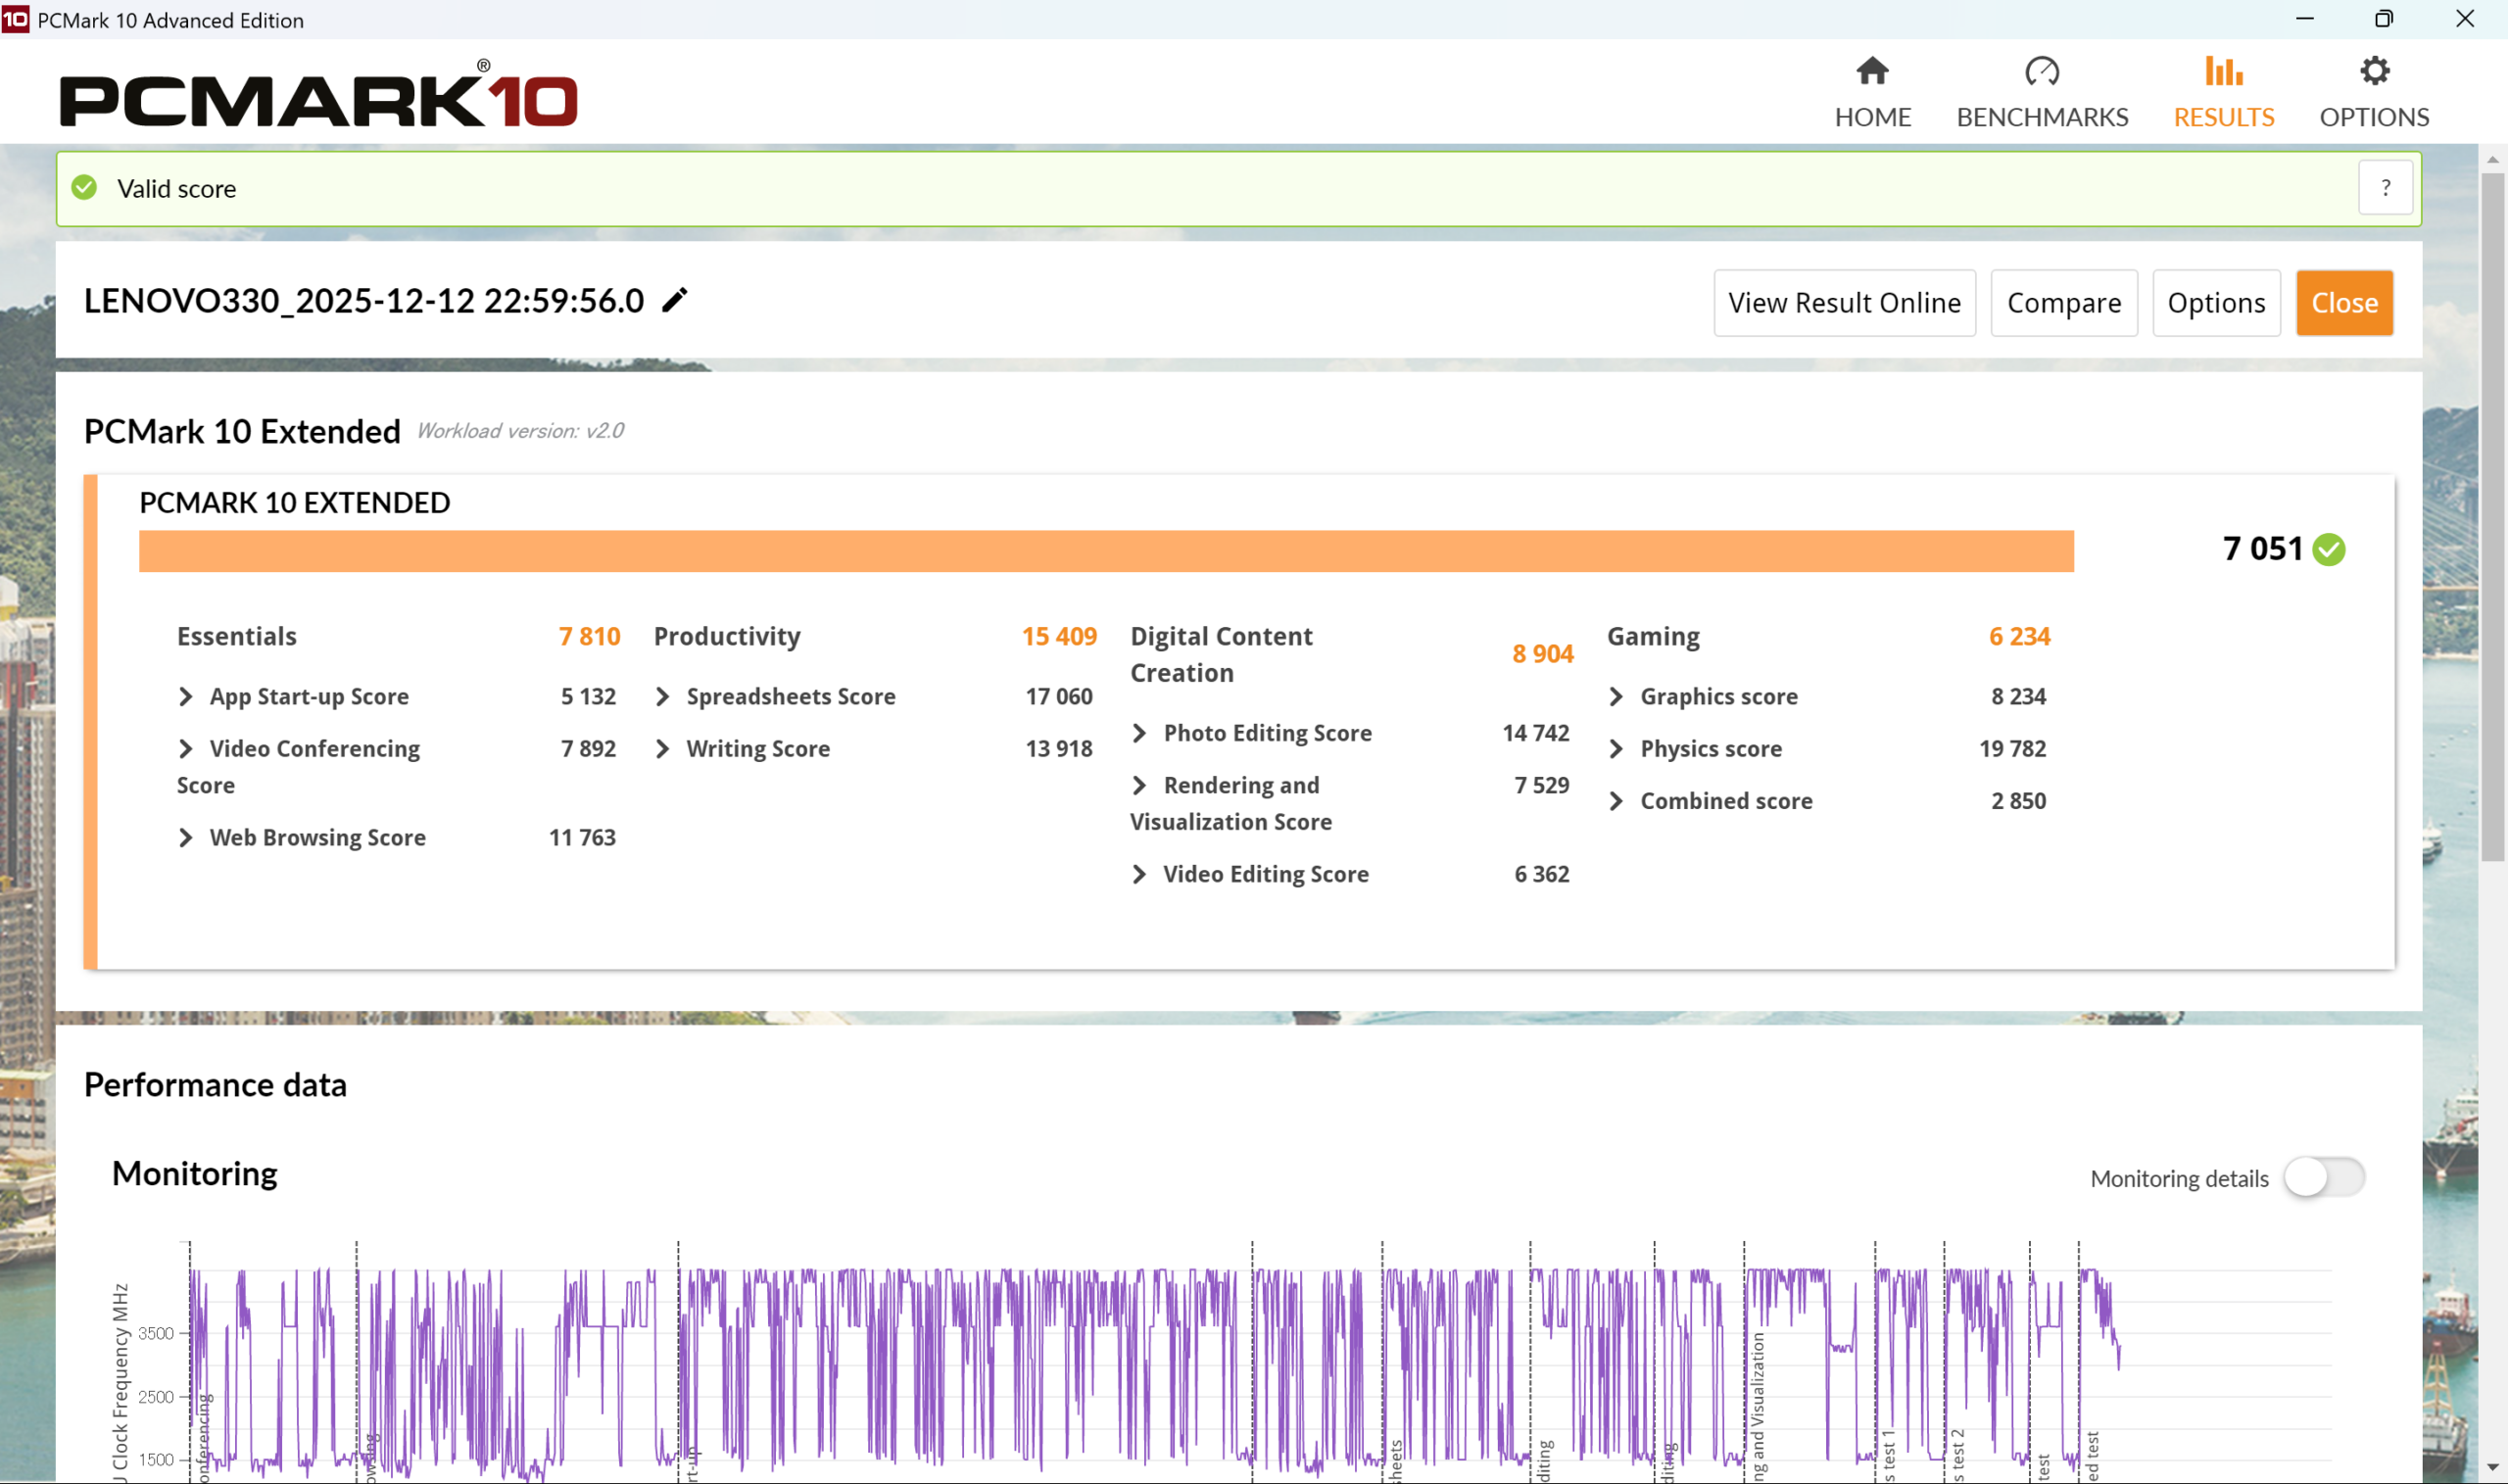Image resolution: width=2508 pixels, height=1484 pixels.
Task: Expand the Photo Editing Score row
Action: click(x=1139, y=733)
